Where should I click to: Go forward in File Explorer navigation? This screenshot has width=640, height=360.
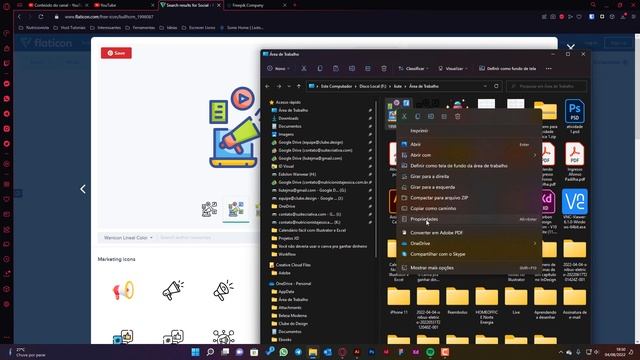(x=279, y=86)
